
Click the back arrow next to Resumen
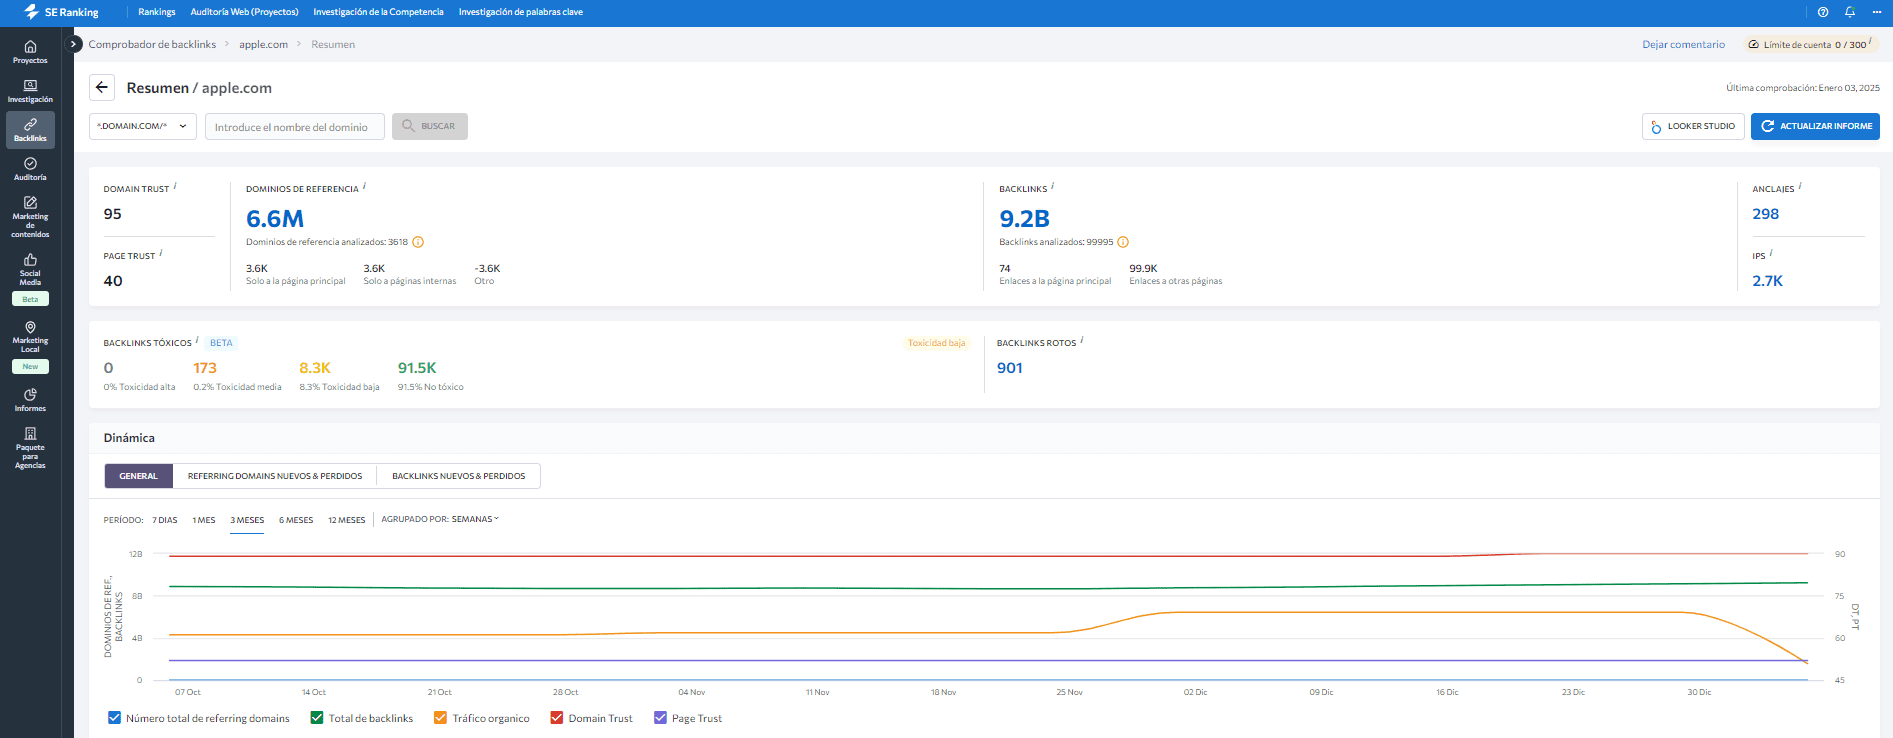(x=102, y=87)
